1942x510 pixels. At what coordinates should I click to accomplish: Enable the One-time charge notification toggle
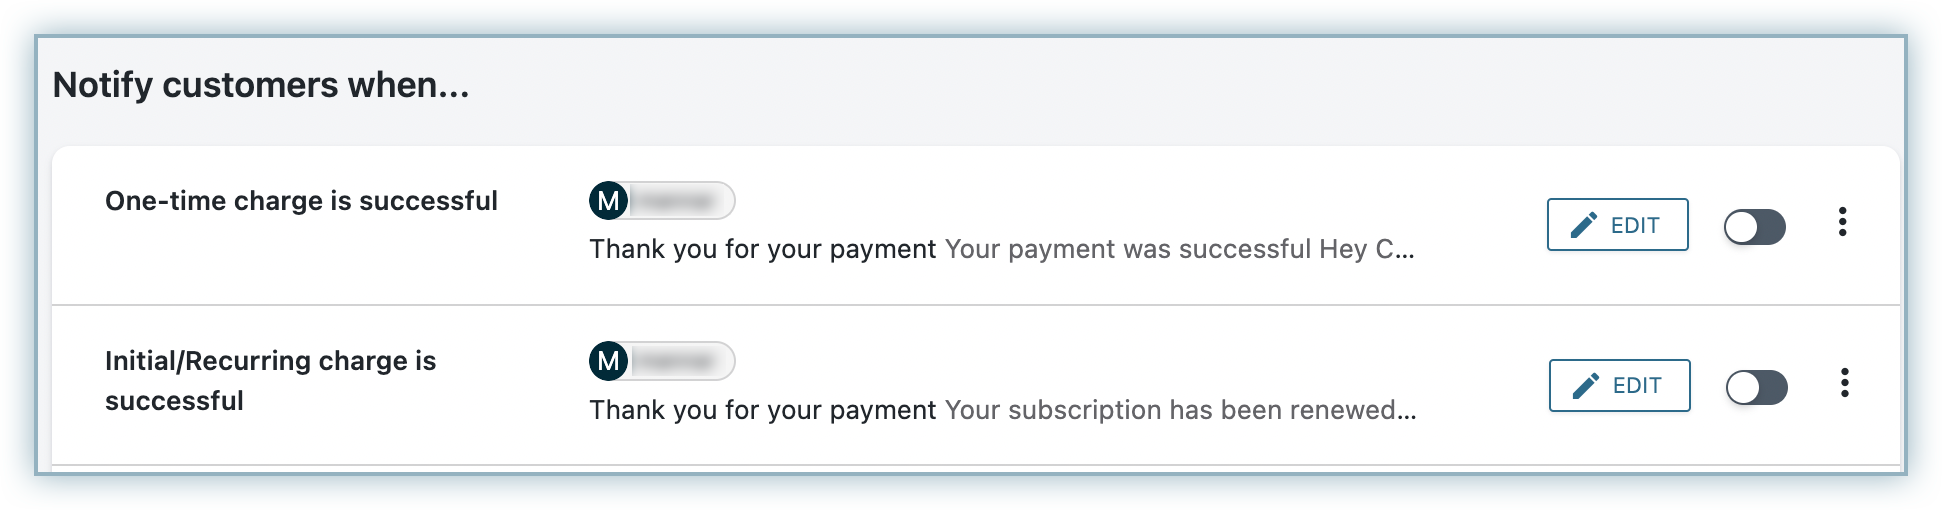[1754, 227]
